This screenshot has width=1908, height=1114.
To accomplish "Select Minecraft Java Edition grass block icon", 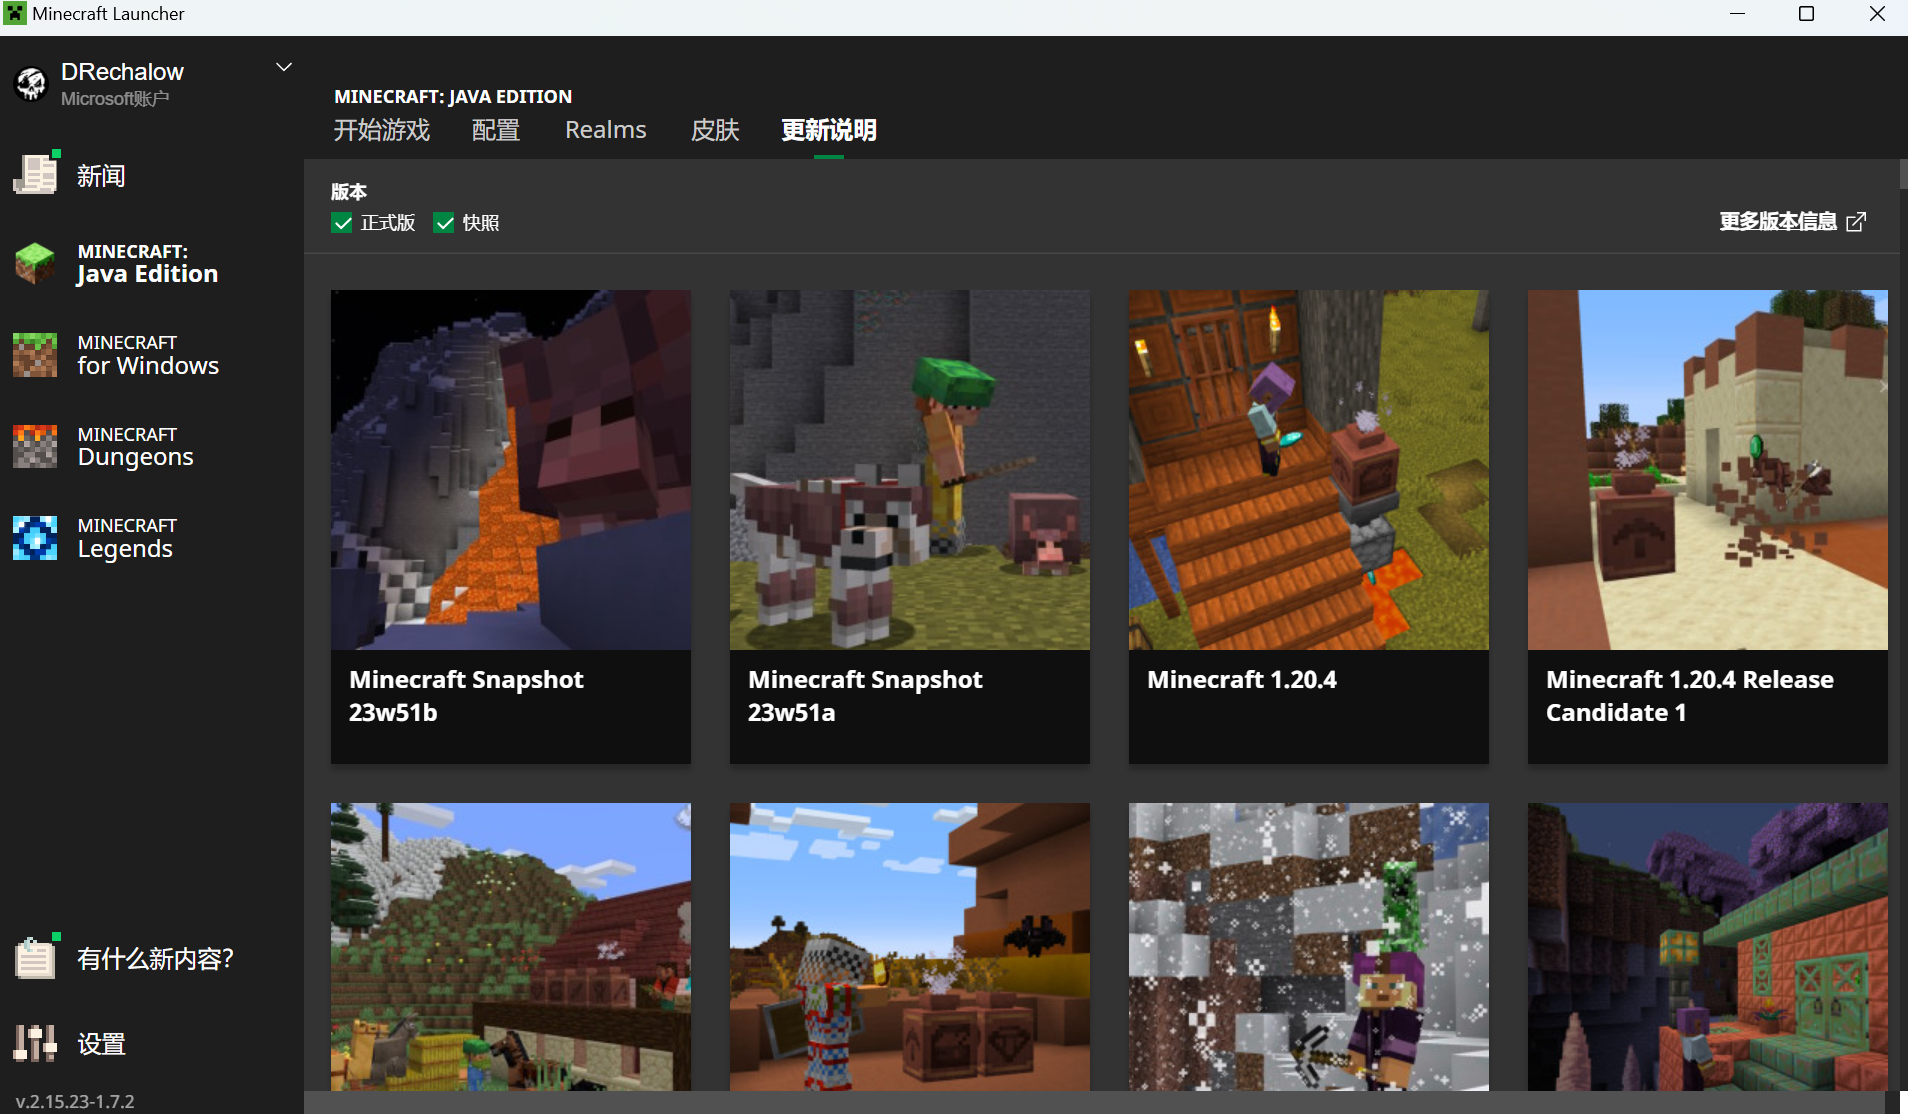I will pyautogui.click(x=36, y=263).
